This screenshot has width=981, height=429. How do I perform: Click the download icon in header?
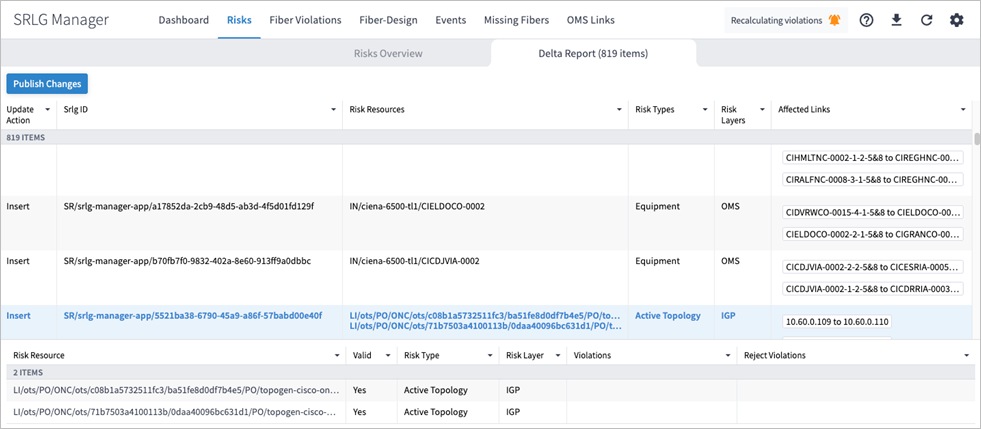click(896, 20)
